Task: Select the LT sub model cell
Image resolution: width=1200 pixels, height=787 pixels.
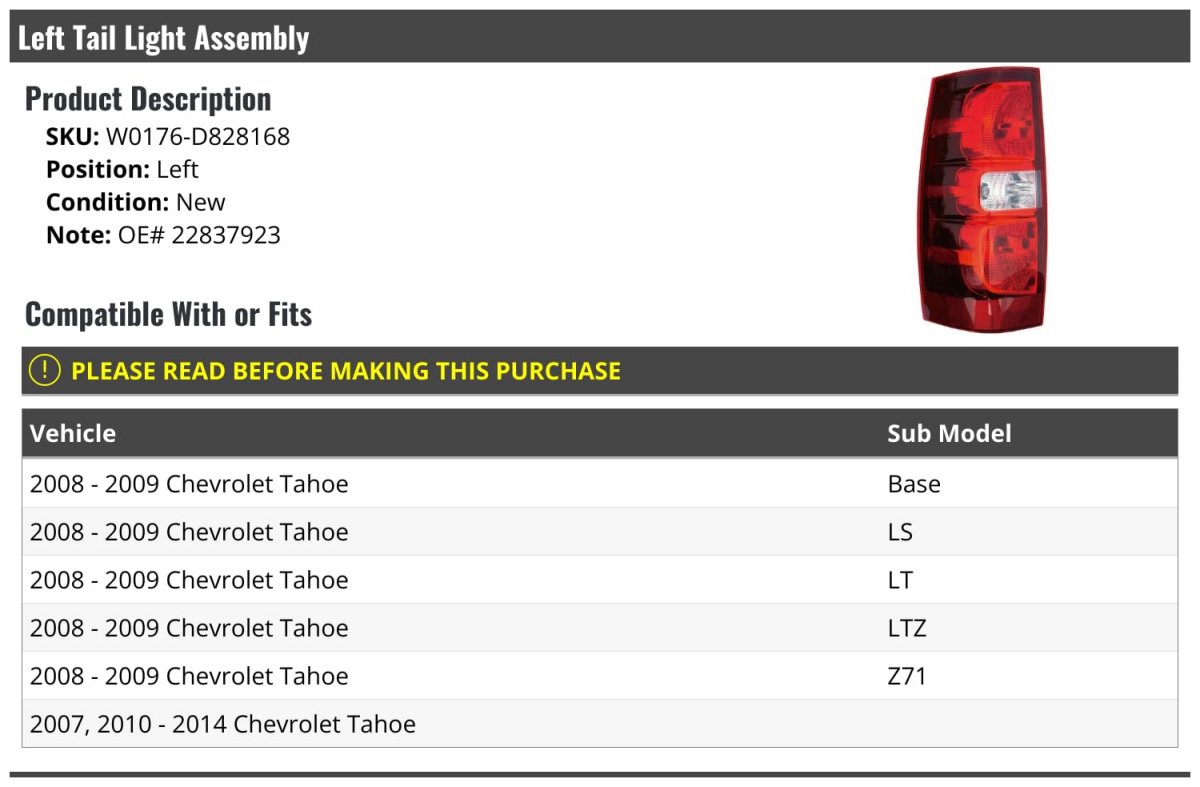Action: [900, 580]
